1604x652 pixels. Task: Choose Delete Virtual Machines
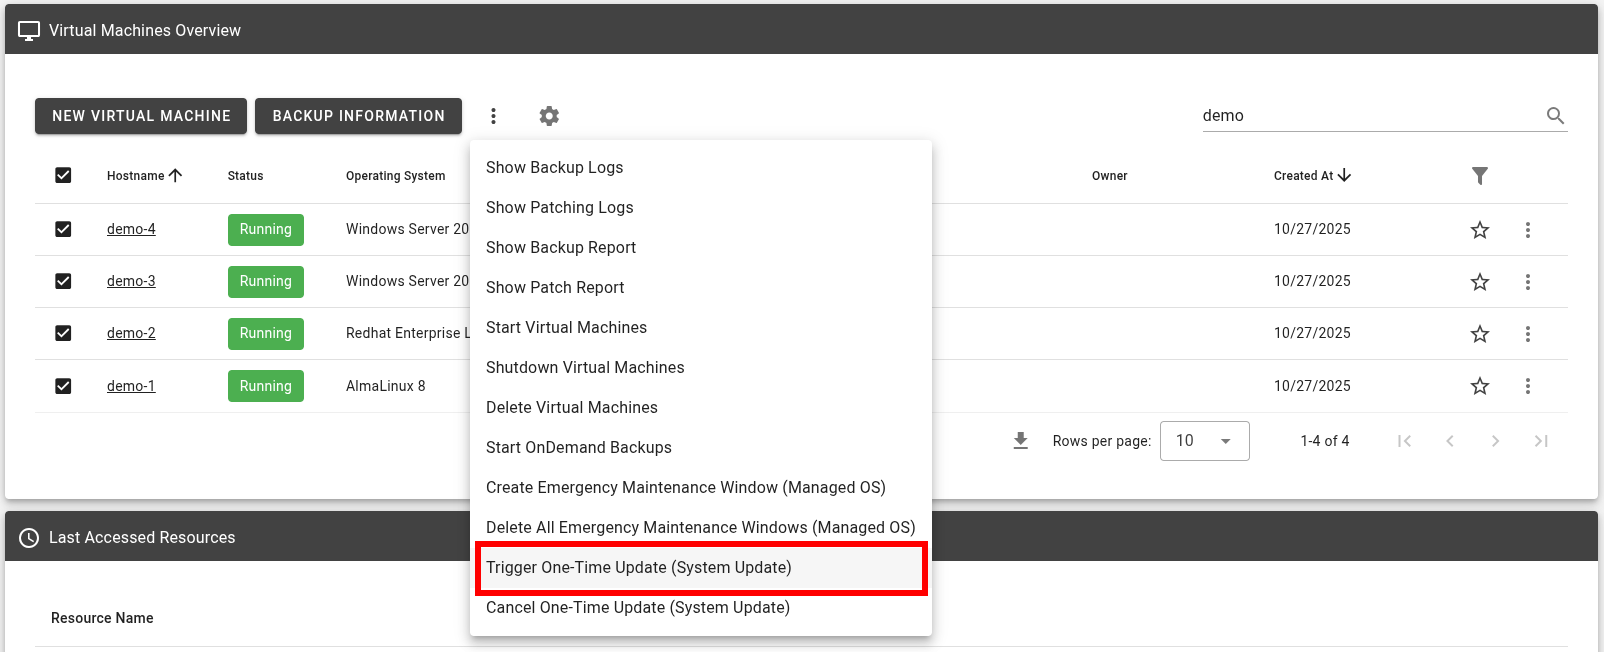pyautogui.click(x=700, y=407)
